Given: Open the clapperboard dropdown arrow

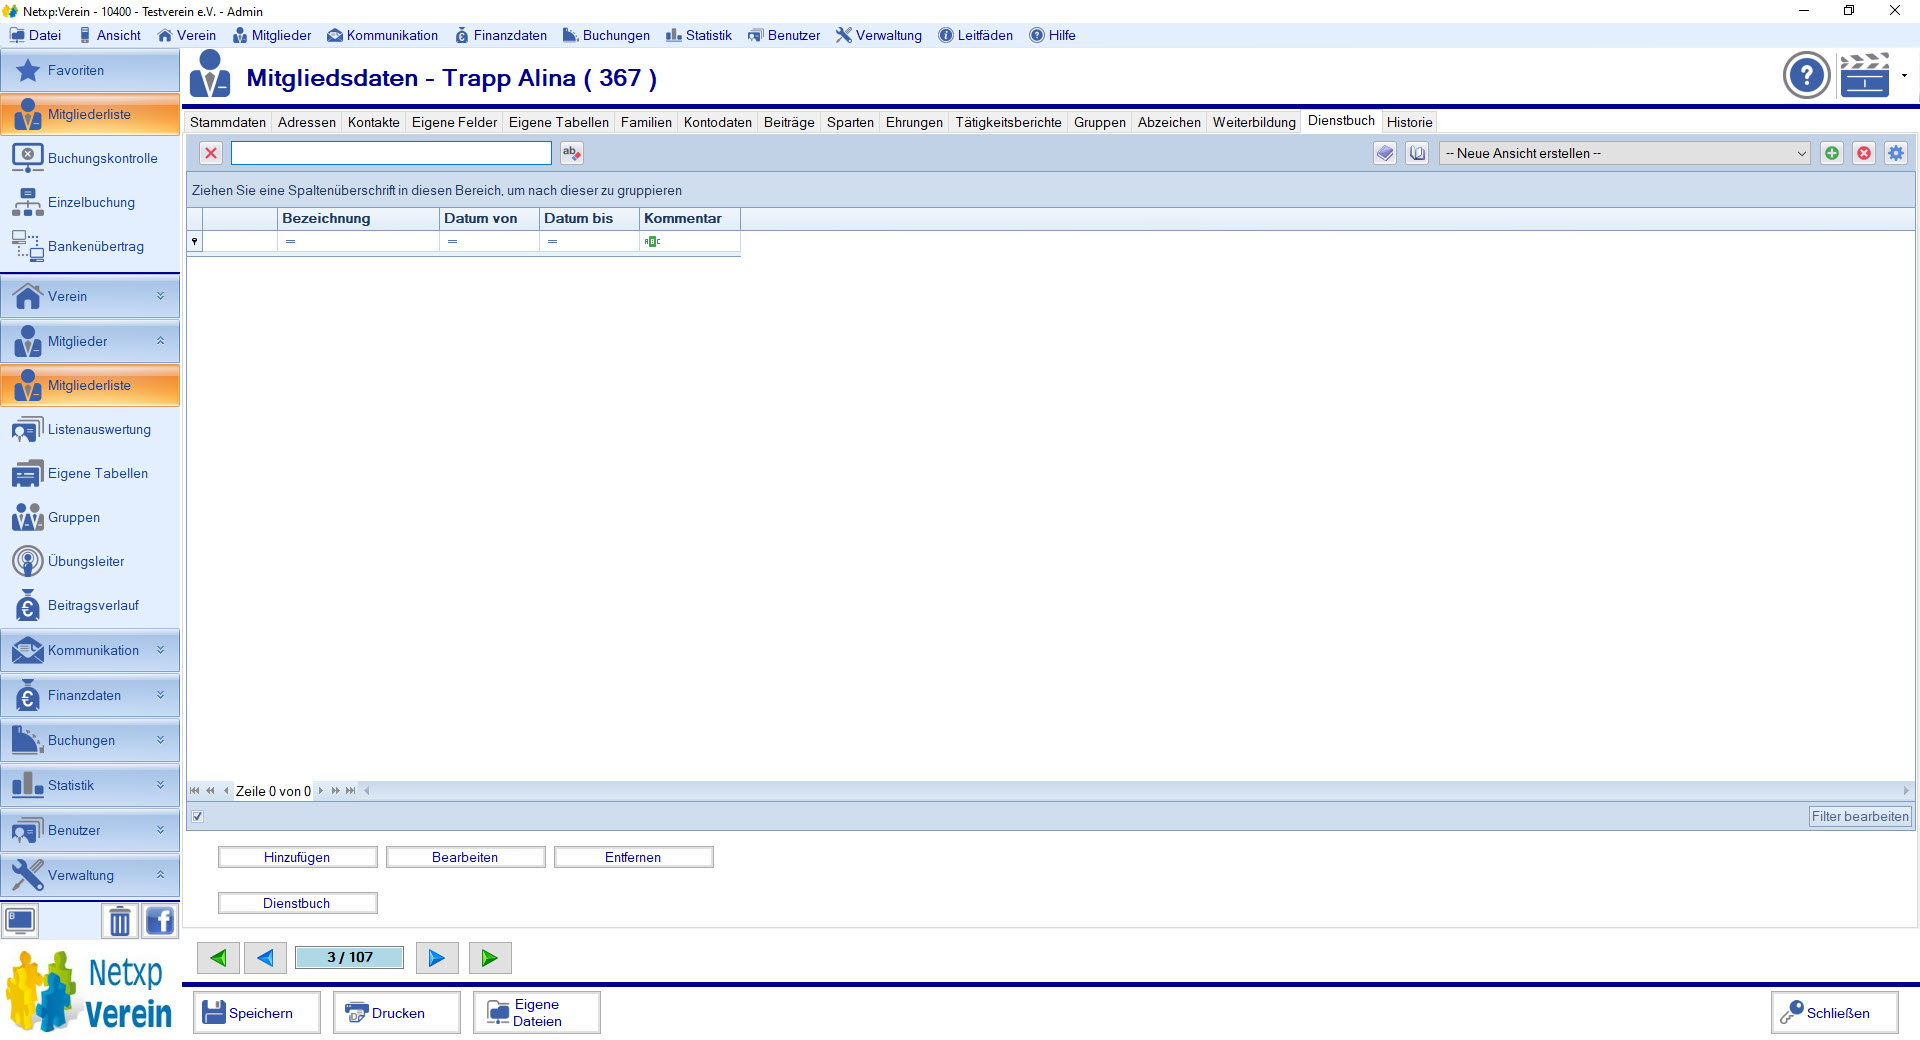Looking at the screenshot, I should coord(1904,75).
